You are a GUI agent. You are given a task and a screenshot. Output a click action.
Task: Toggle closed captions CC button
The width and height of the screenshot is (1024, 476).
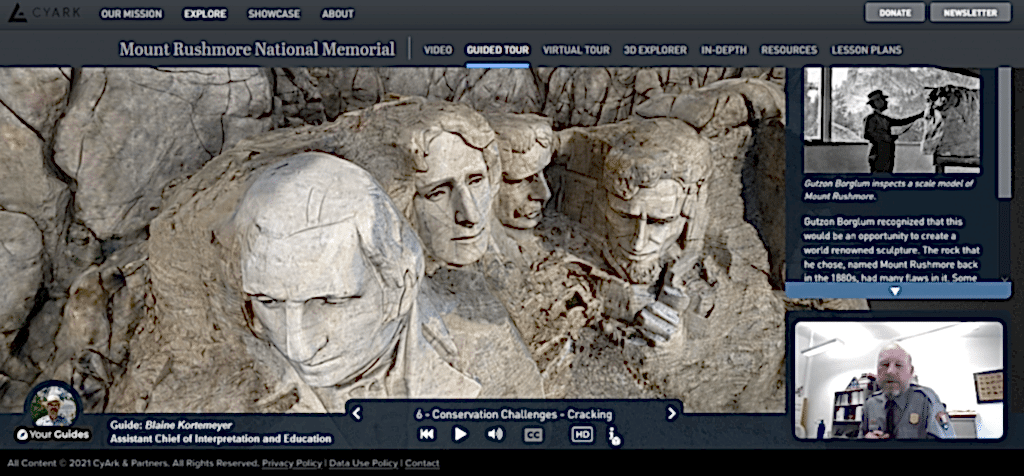(x=533, y=435)
